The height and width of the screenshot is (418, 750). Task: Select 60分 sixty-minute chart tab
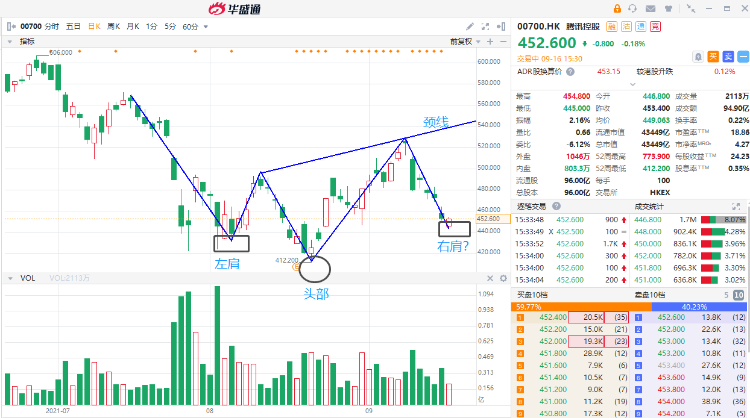[190, 27]
